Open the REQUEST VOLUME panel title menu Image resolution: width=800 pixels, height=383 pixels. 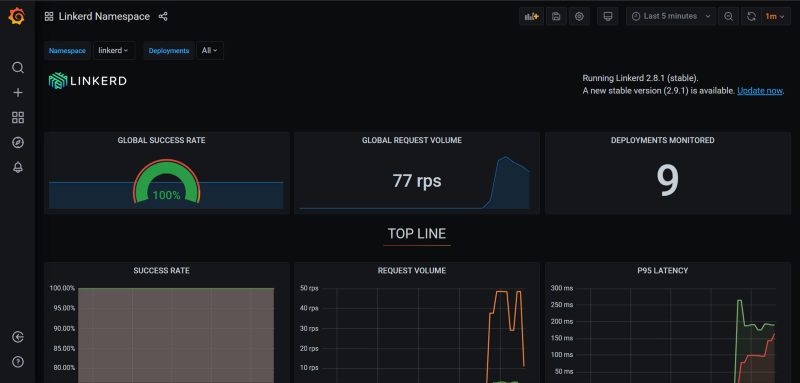[412, 271]
